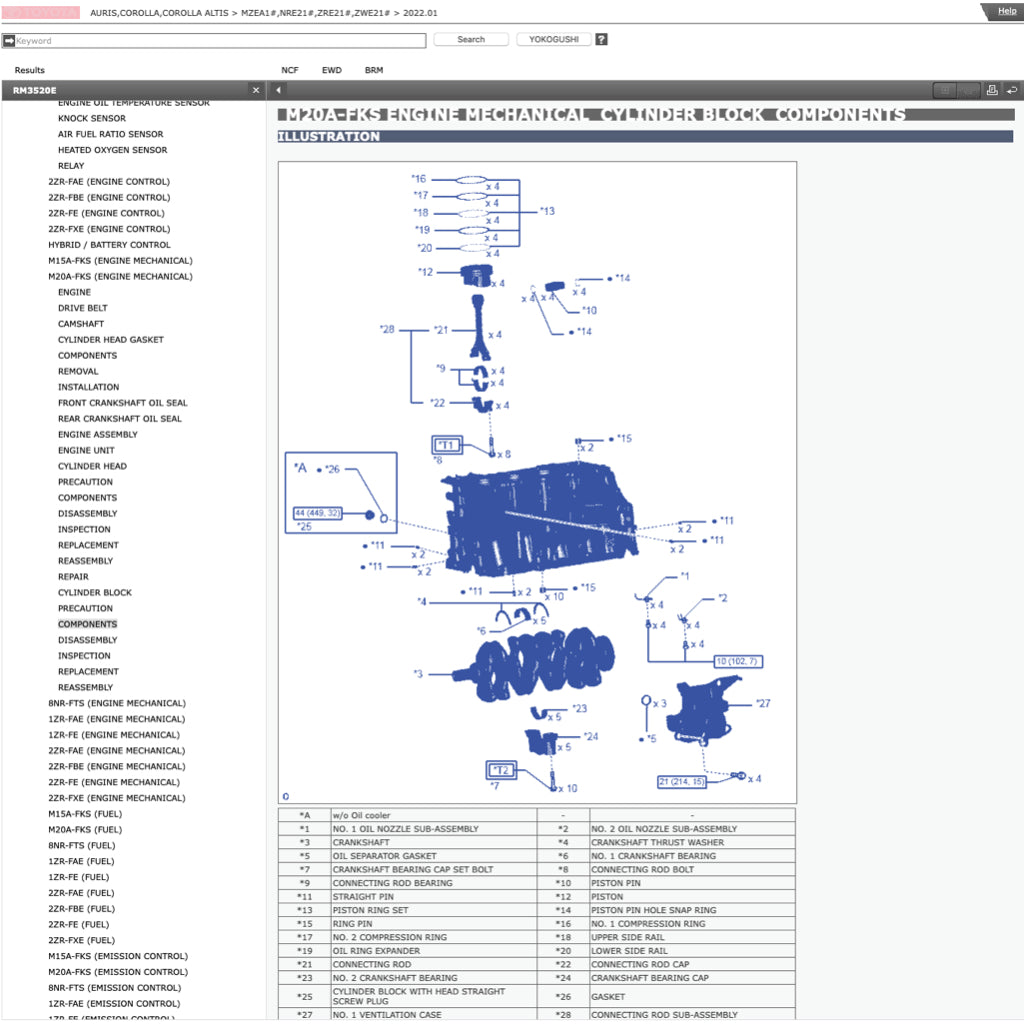The height and width of the screenshot is (1024, 1024).
Task: Select the CRANKSHAFT row in the parts table
Action: tap(360, 842)
